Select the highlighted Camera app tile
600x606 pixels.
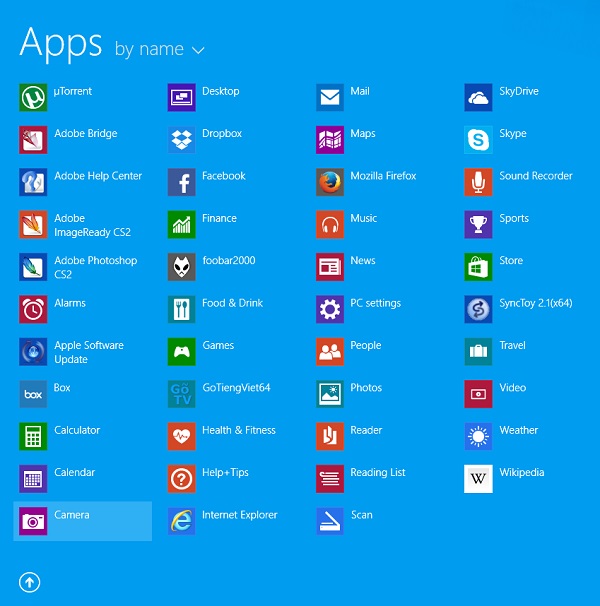pyautogui.click(x=83, y=521)
